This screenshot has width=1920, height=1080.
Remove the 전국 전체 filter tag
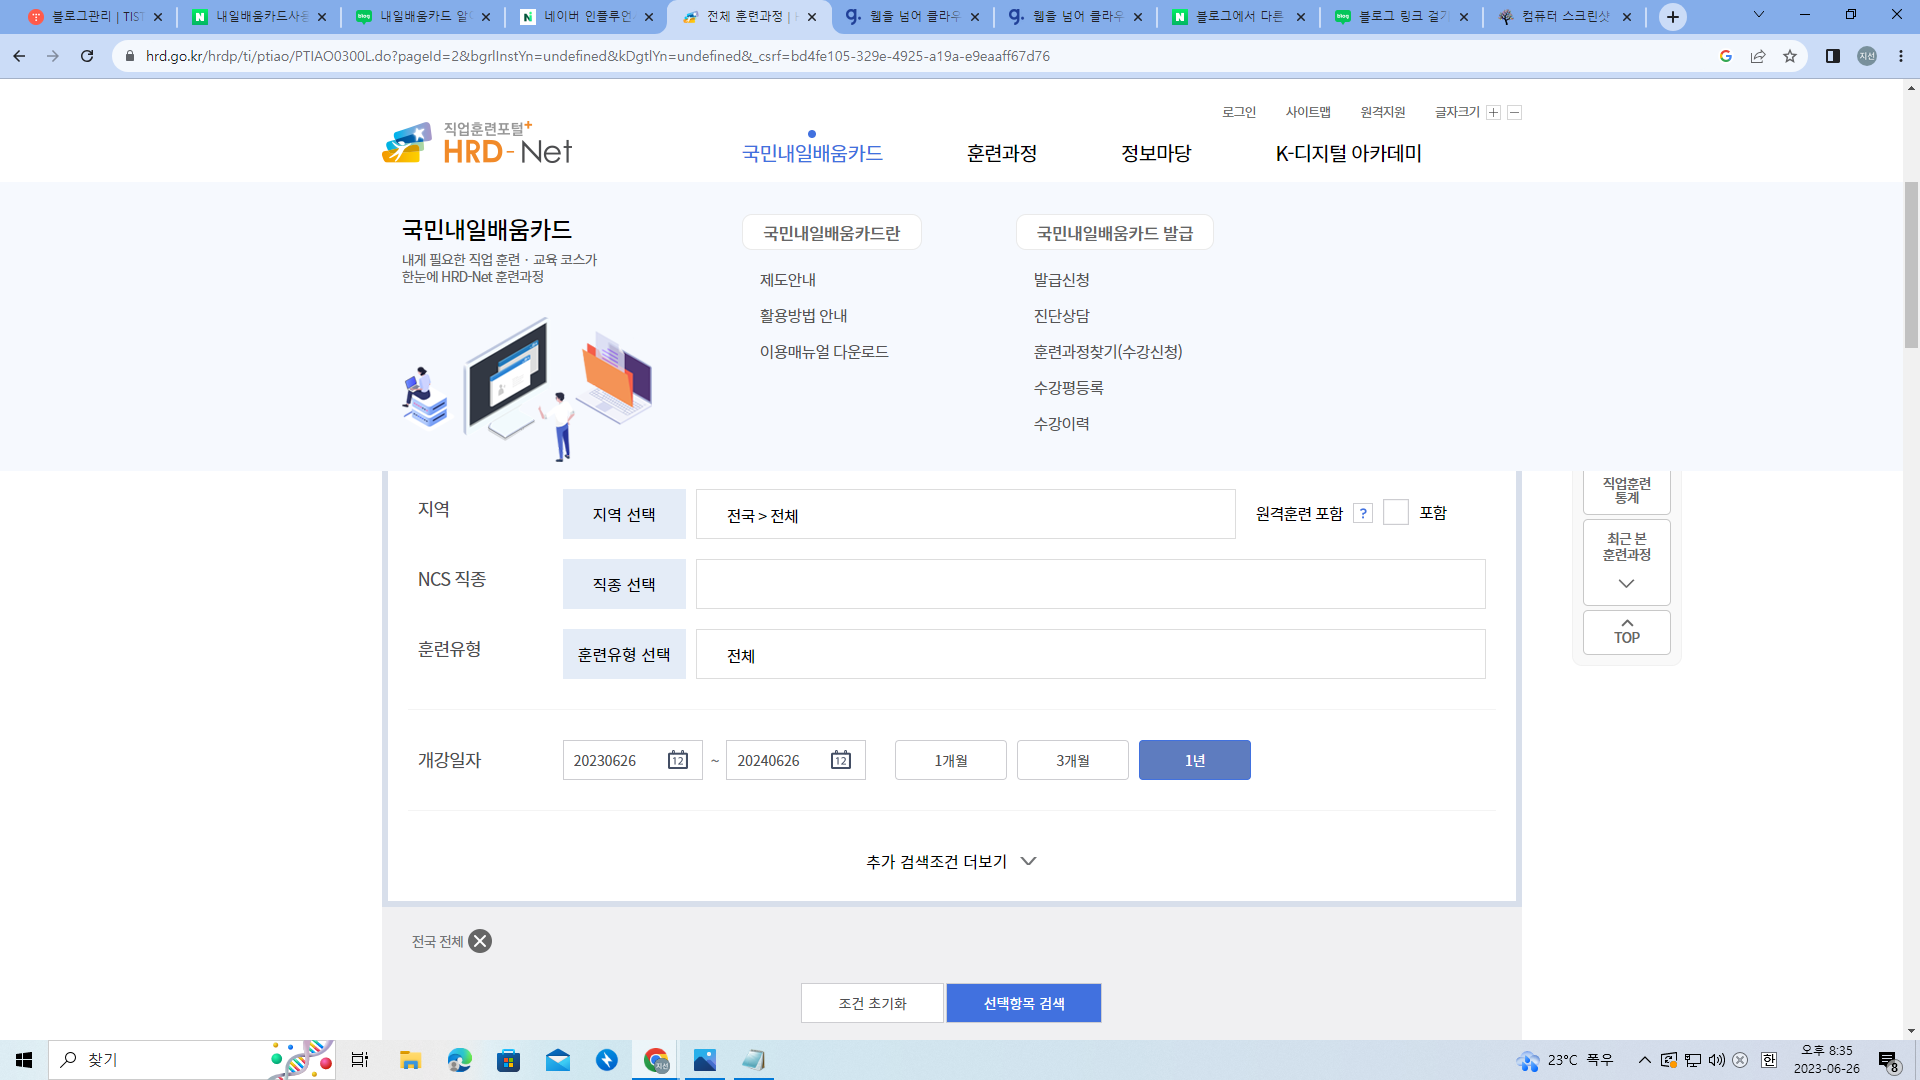pyautogui.click(x=482, y=941)
